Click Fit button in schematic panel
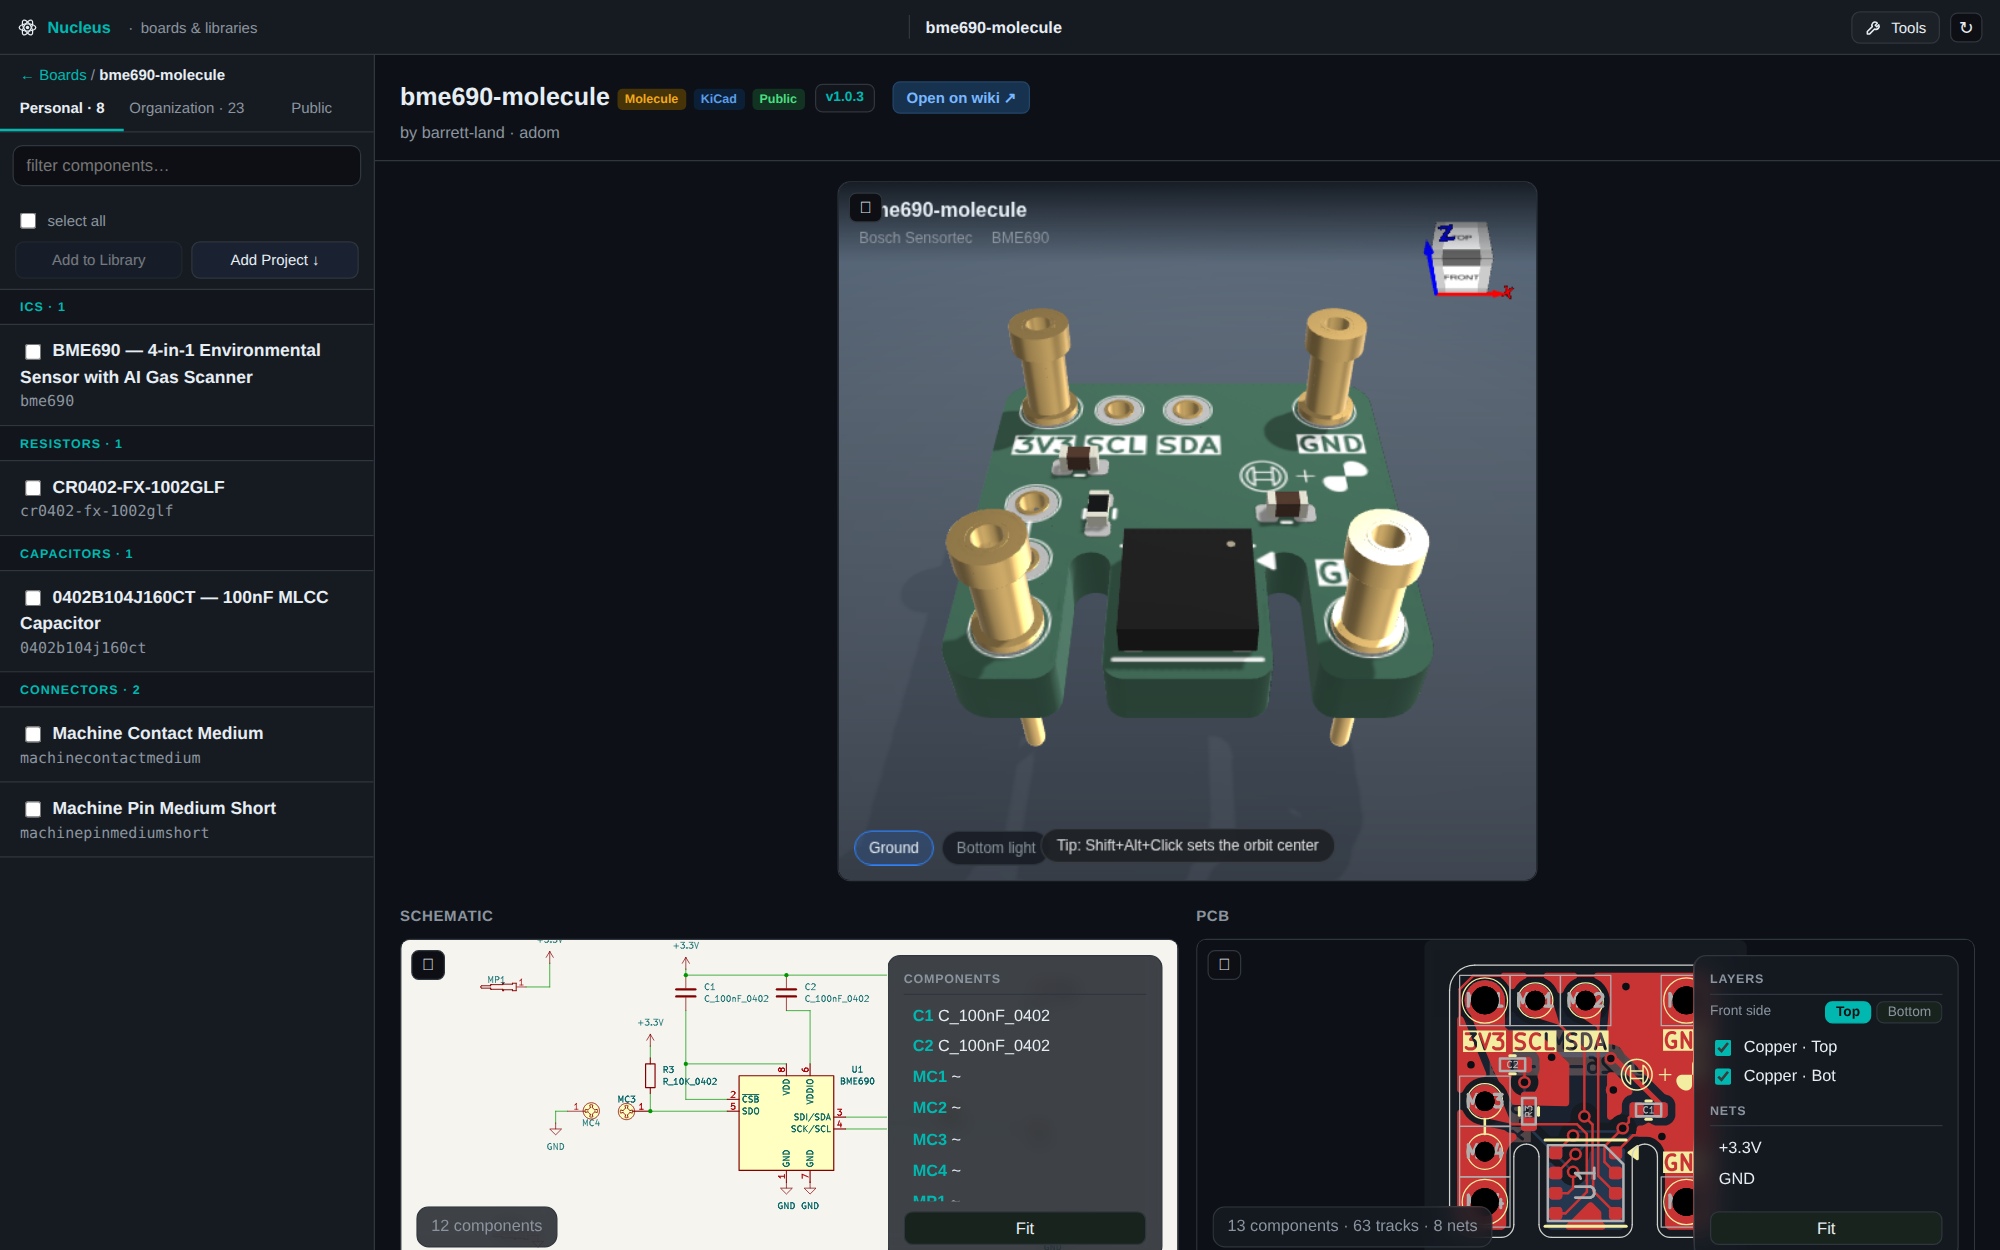This screenshot has height=1250, width=2000. click(1025, 1228)
